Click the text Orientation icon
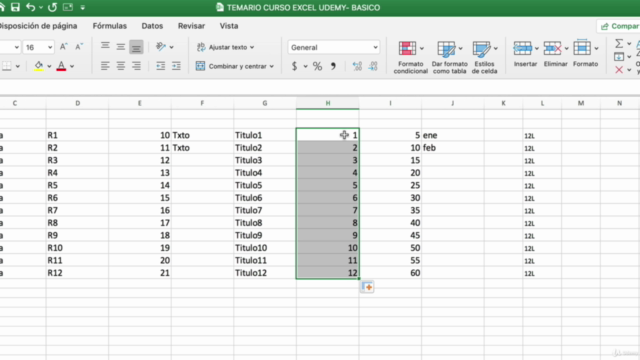 [x=161, y=47]
